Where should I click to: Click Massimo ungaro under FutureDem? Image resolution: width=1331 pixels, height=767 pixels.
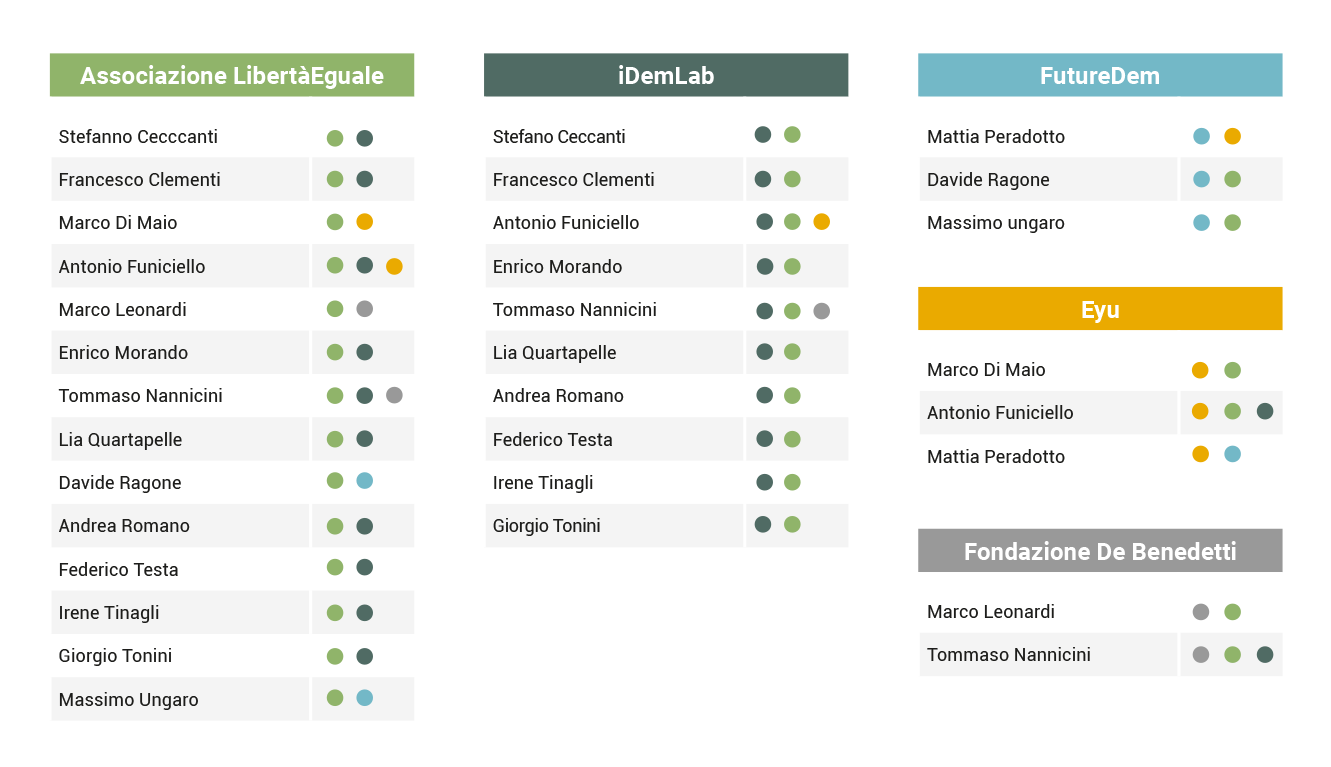996,223
